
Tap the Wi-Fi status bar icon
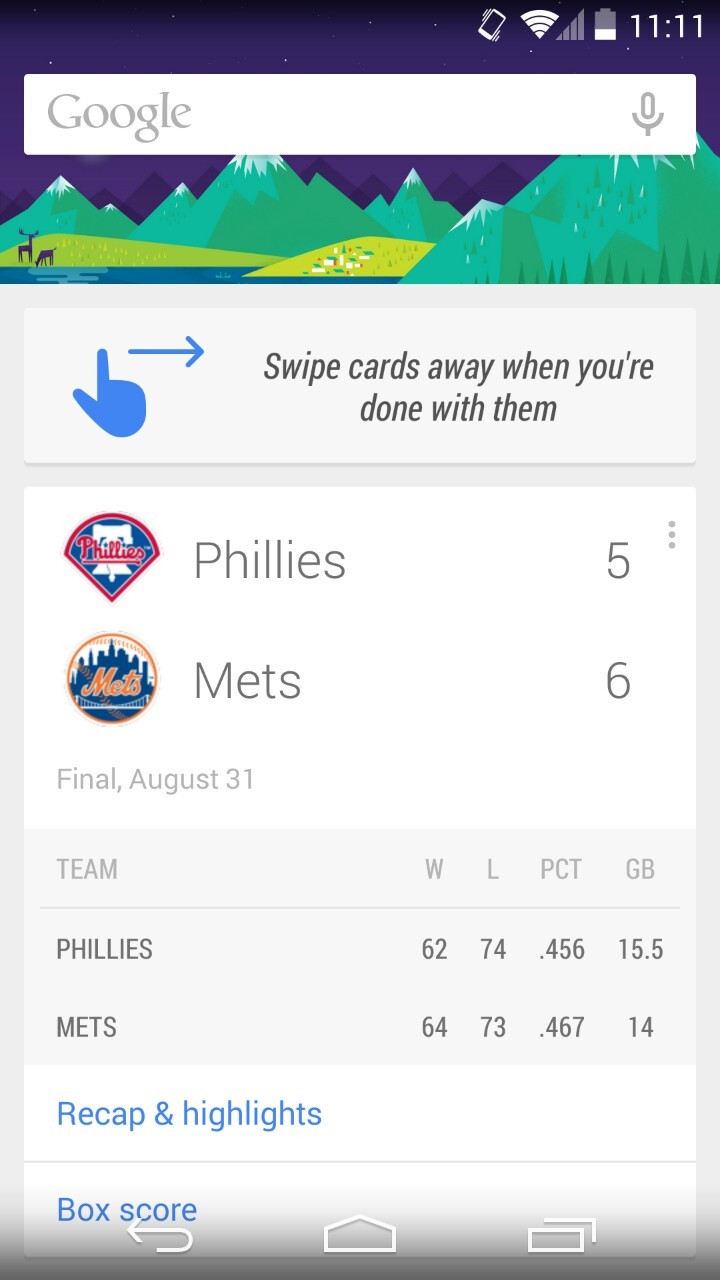(539, 24)
